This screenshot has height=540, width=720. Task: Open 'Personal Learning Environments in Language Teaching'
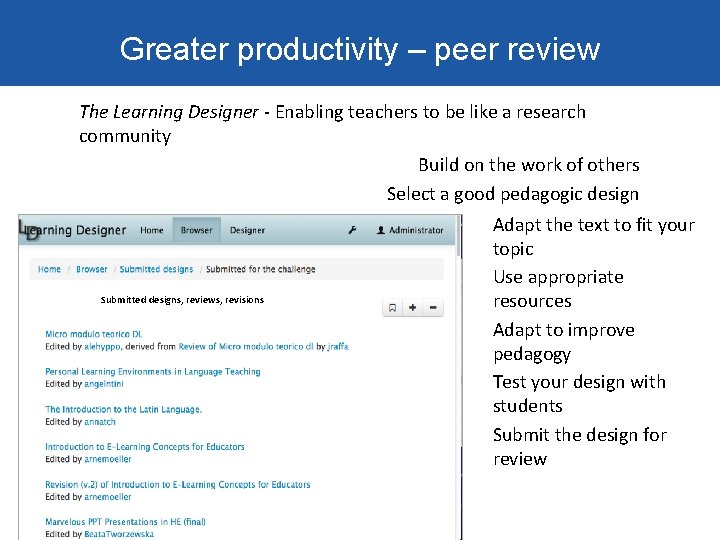point(152,371)
